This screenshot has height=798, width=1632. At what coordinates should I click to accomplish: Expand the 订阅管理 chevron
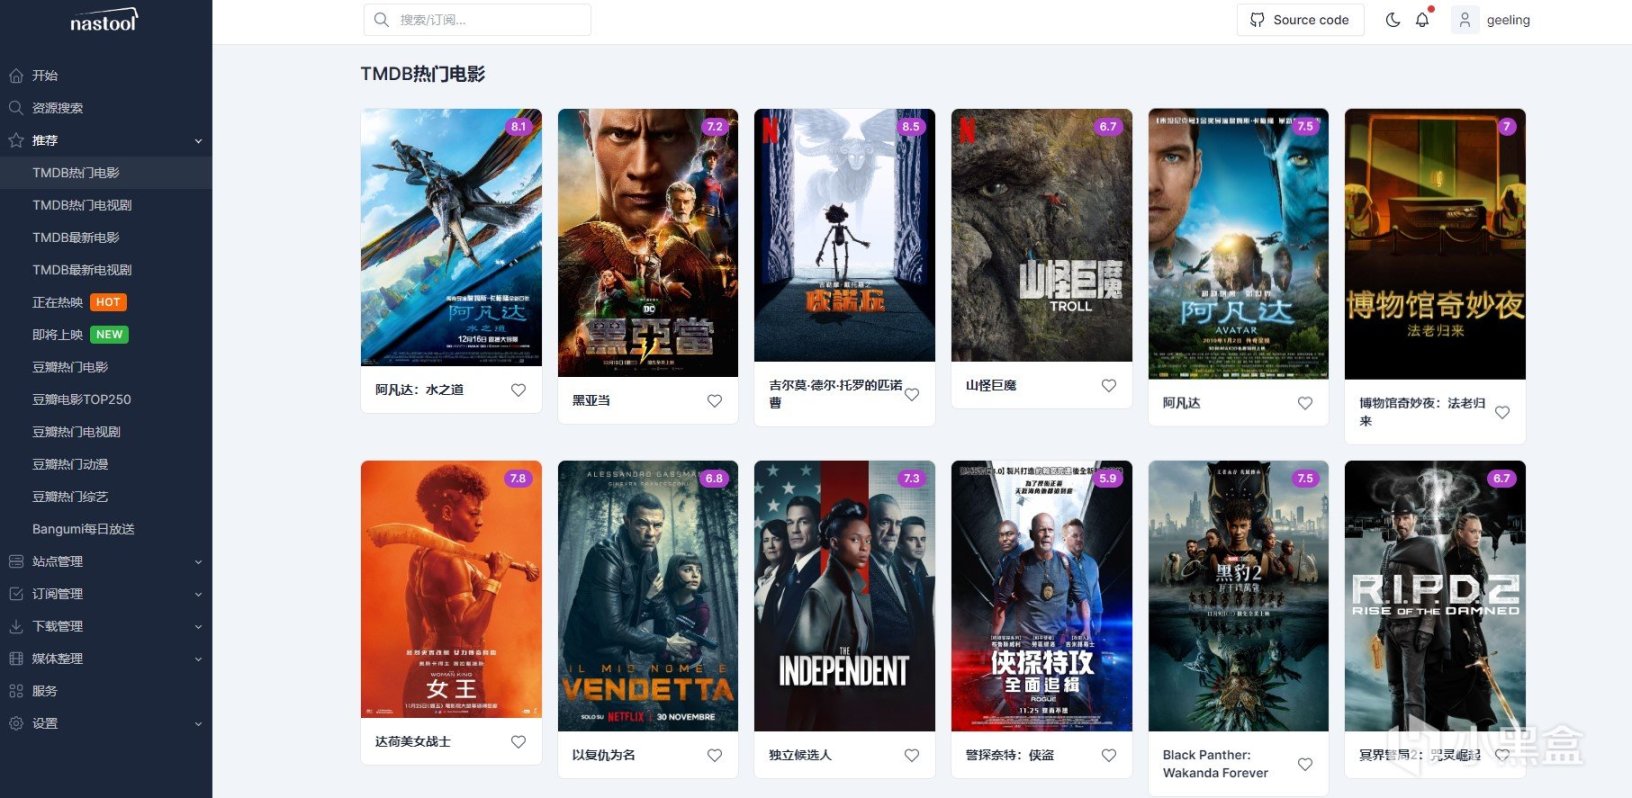pos(198,594)
